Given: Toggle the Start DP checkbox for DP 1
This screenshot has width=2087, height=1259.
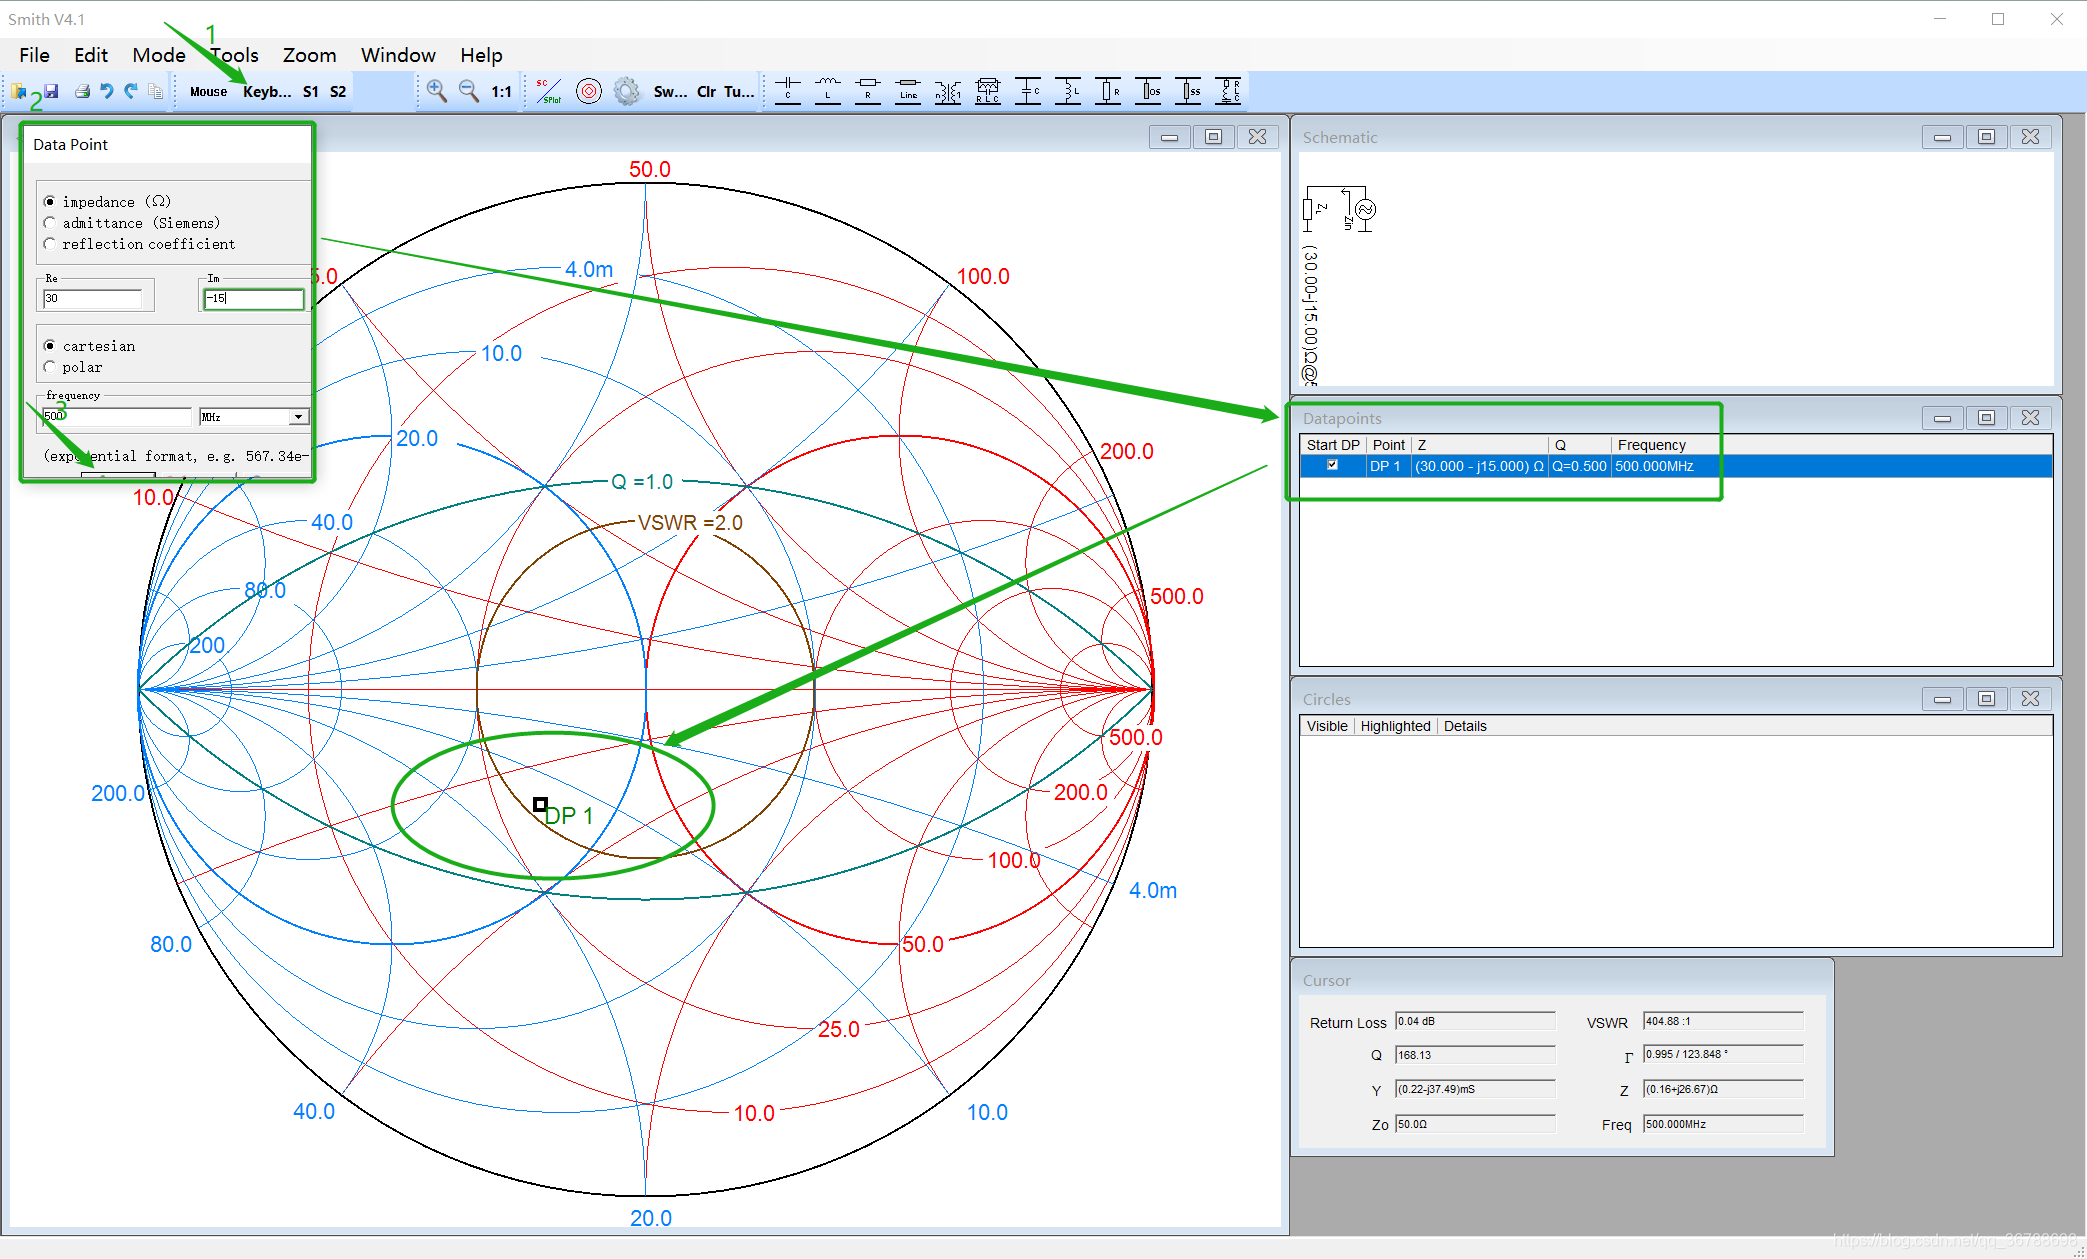Looking at the screenshot, I should click(1332, 465).
